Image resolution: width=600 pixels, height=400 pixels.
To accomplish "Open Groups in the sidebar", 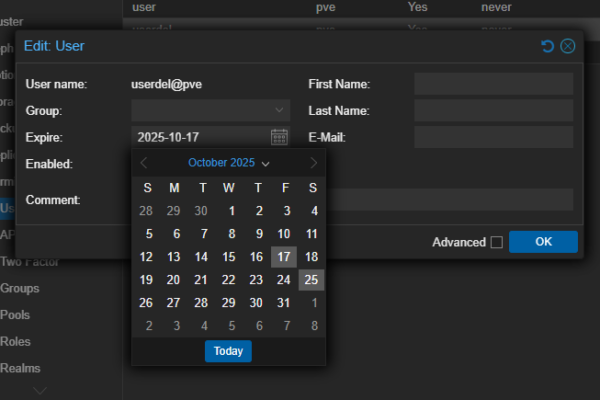I will [x=20, y=288].
